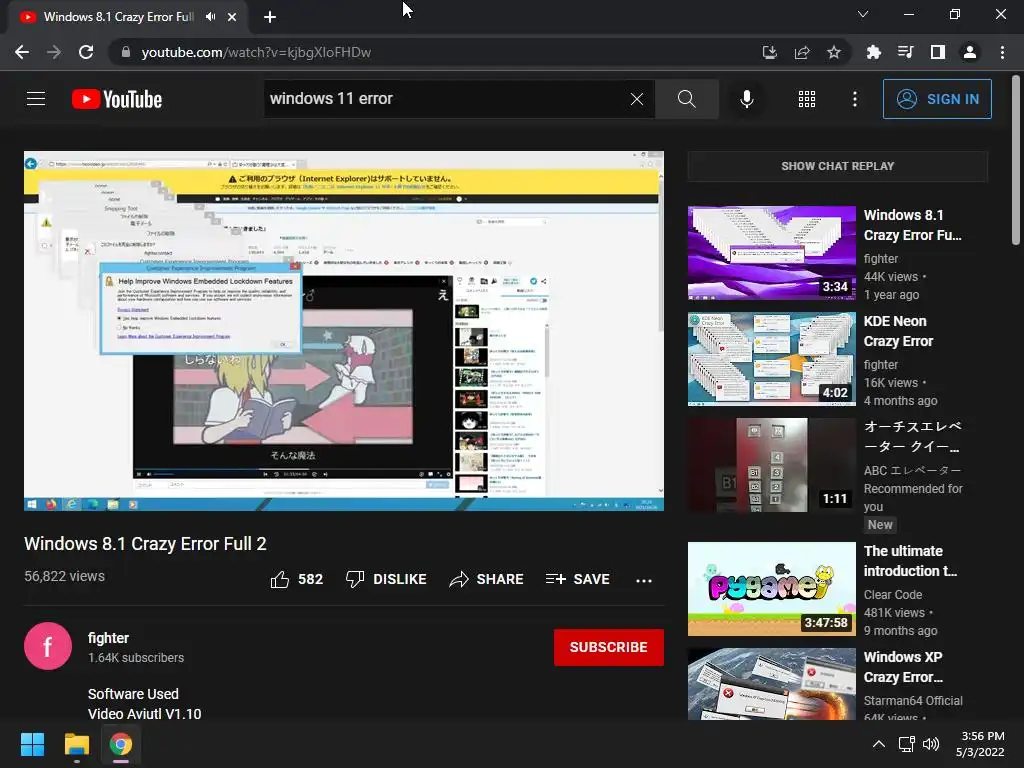Viewport: 1024px width, 768px height.
Task: Click the video player area
Action: click(x=344, y=330)
